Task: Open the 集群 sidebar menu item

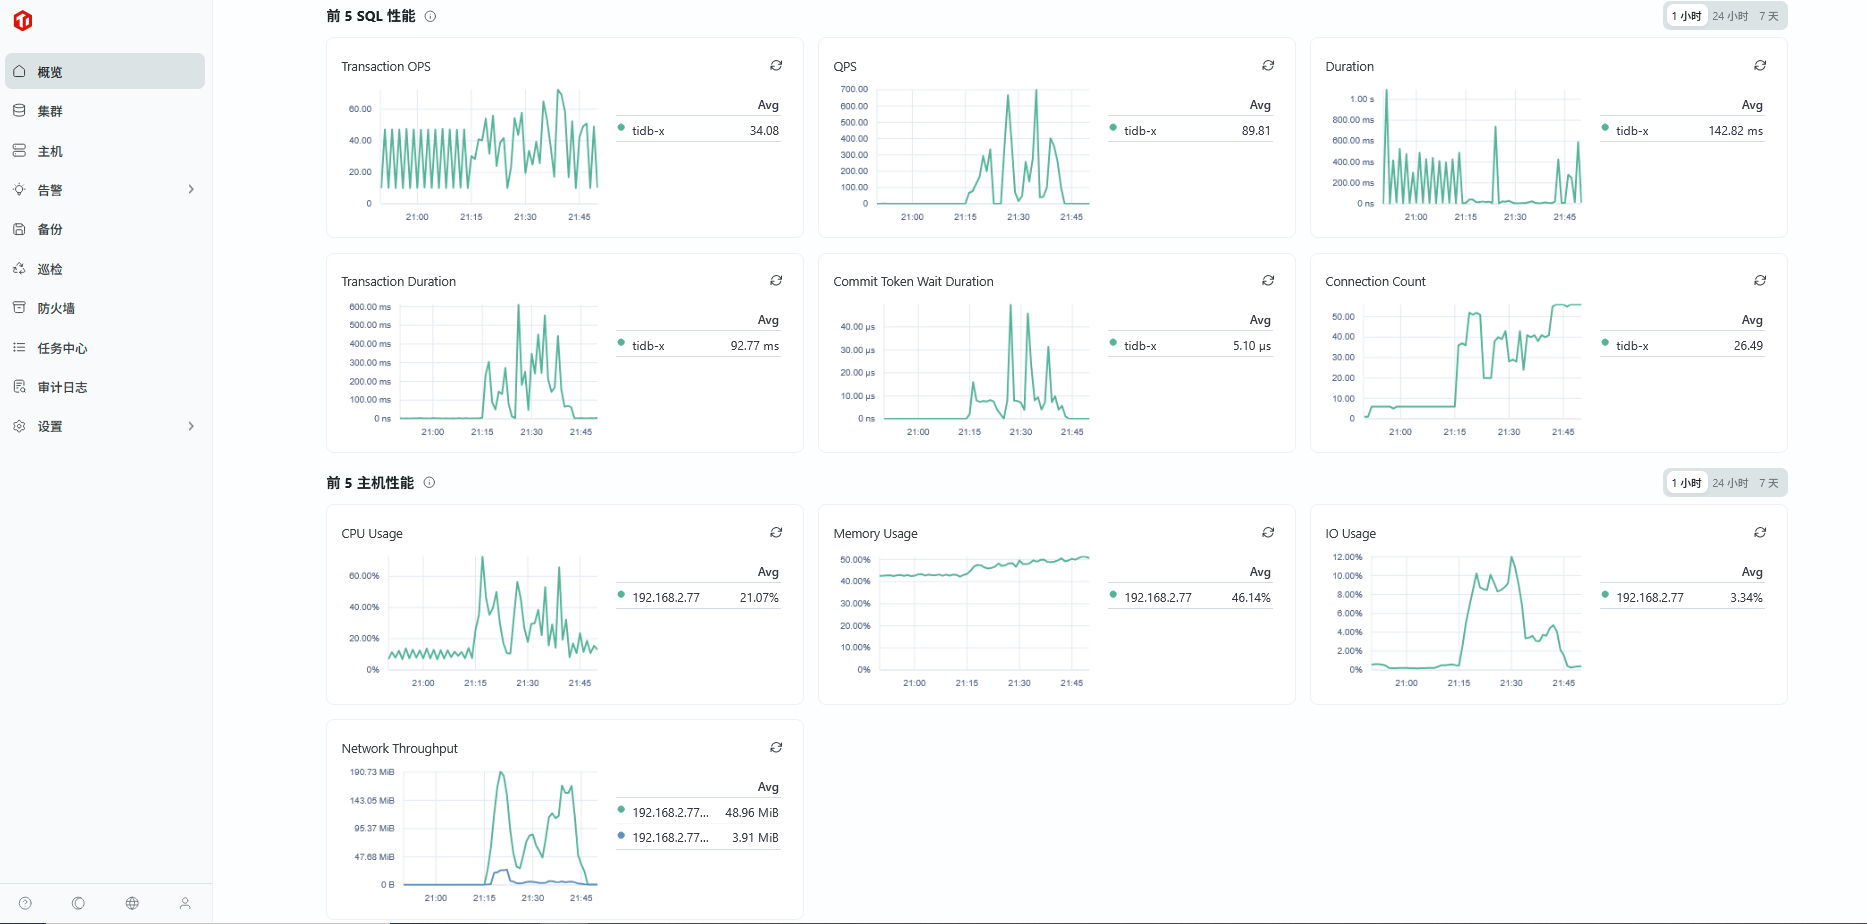Action: click(x=50, y=111)
